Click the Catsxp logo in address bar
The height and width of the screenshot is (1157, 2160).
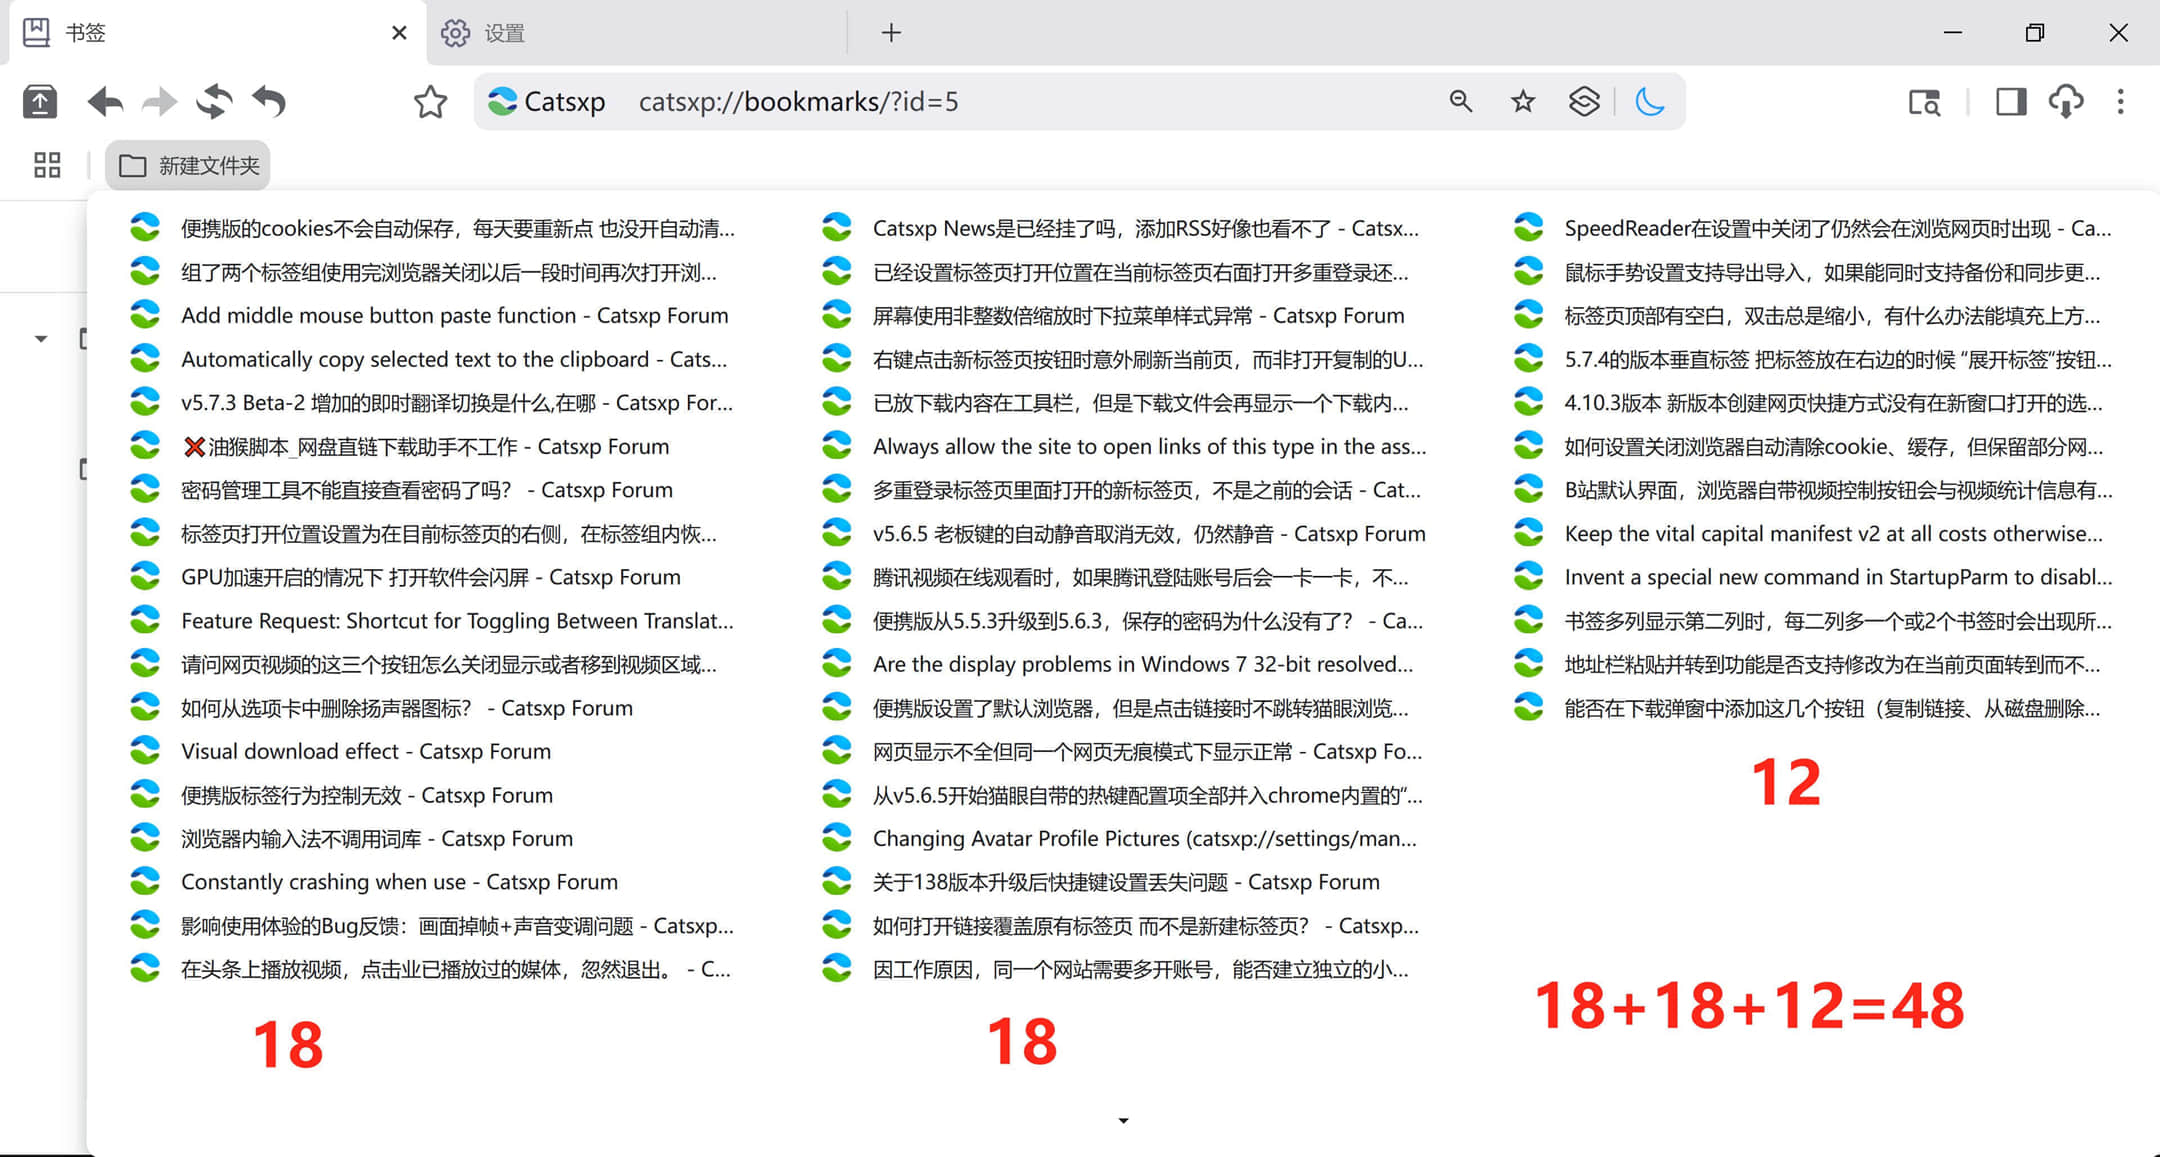tap(502, 101)
